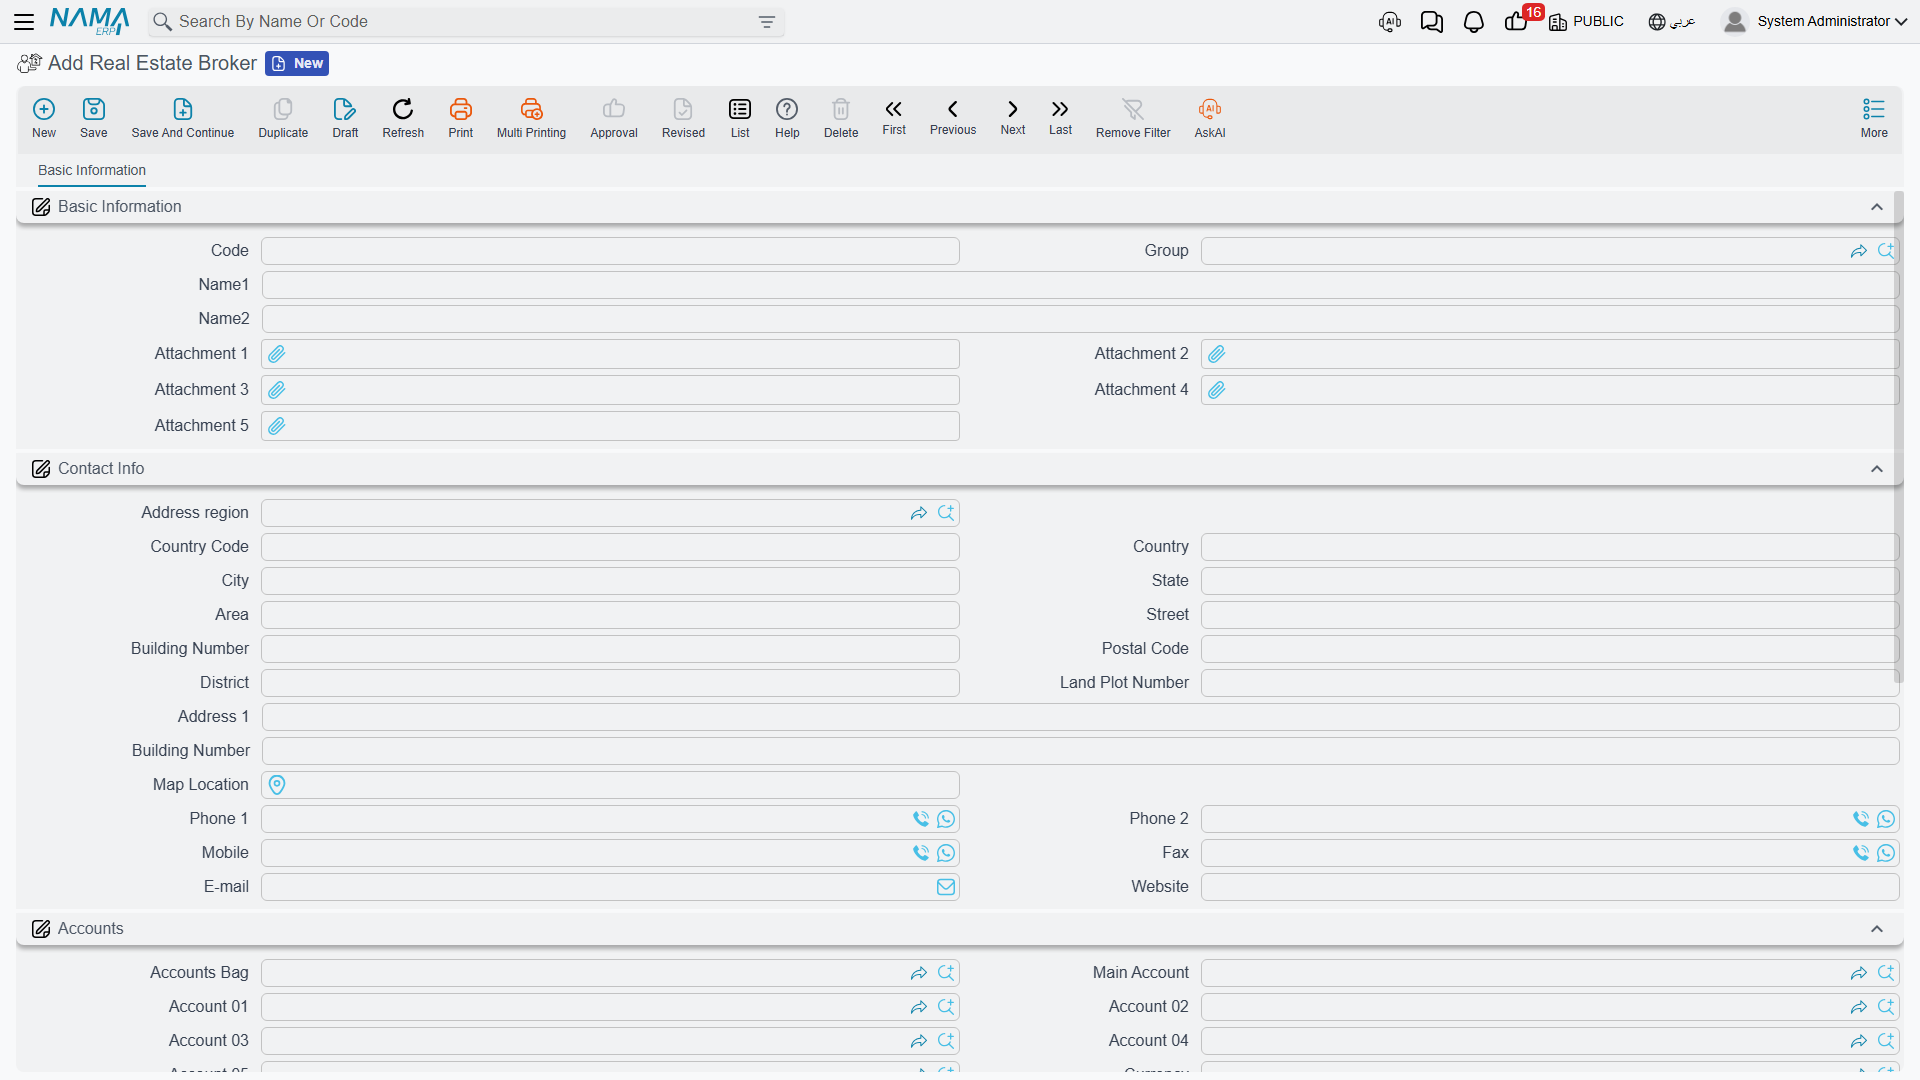Click the AI assistant icon in header
1920x1080 pixels.
[x=1390, y=22]
